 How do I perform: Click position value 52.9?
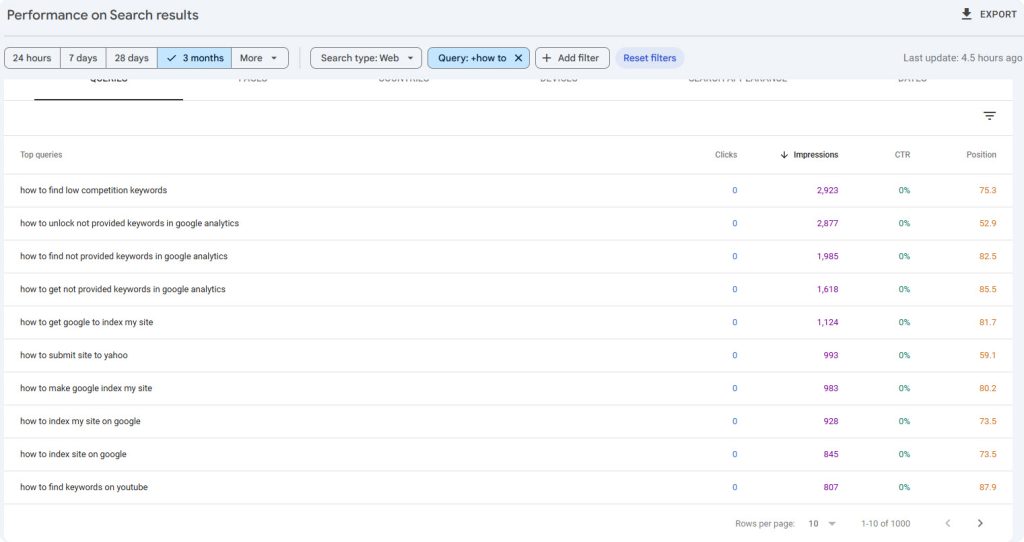(987, 223)
